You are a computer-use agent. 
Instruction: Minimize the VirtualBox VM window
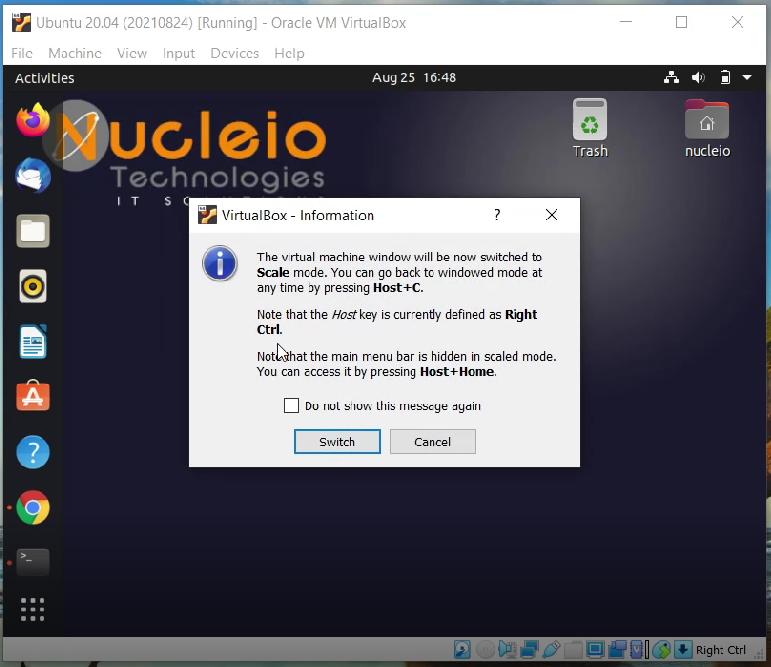(625, 22)
